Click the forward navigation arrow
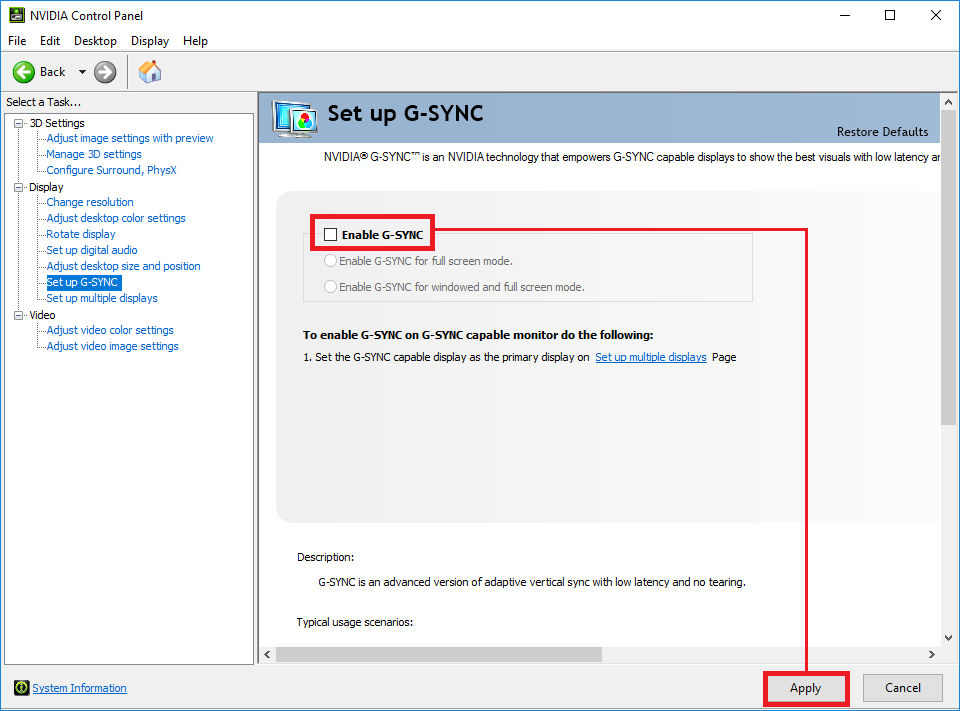The image size is (960, 711). click(x=104, y=71)
